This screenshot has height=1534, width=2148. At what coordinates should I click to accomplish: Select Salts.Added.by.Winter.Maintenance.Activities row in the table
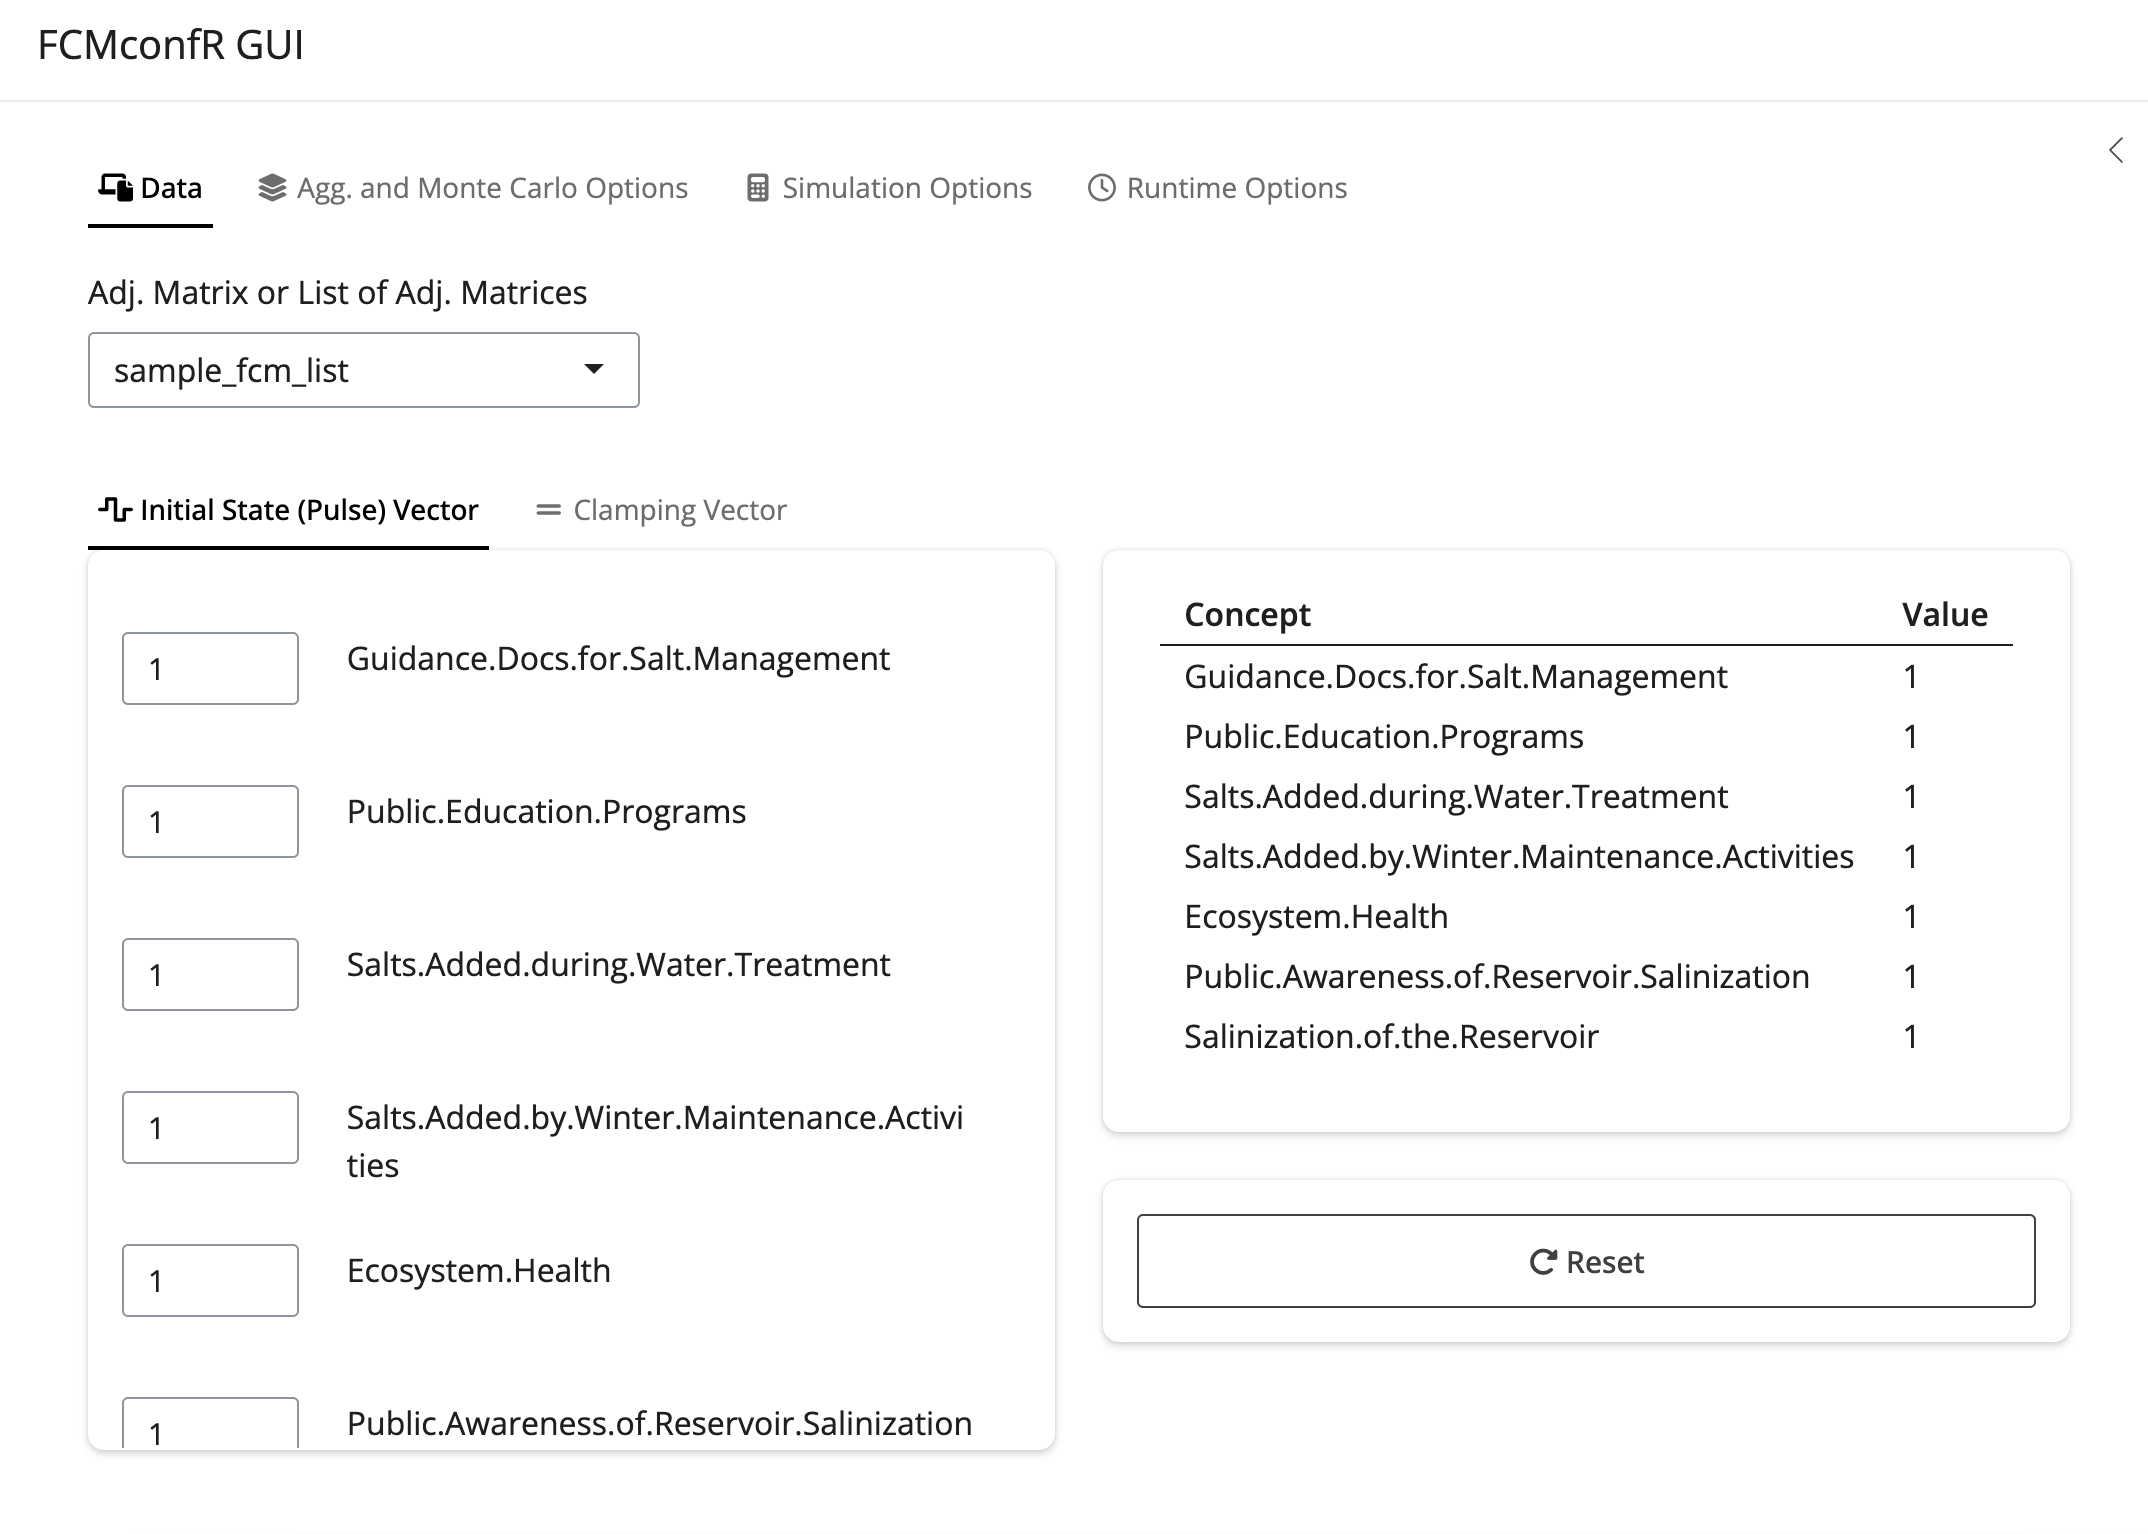(1586, 856)
